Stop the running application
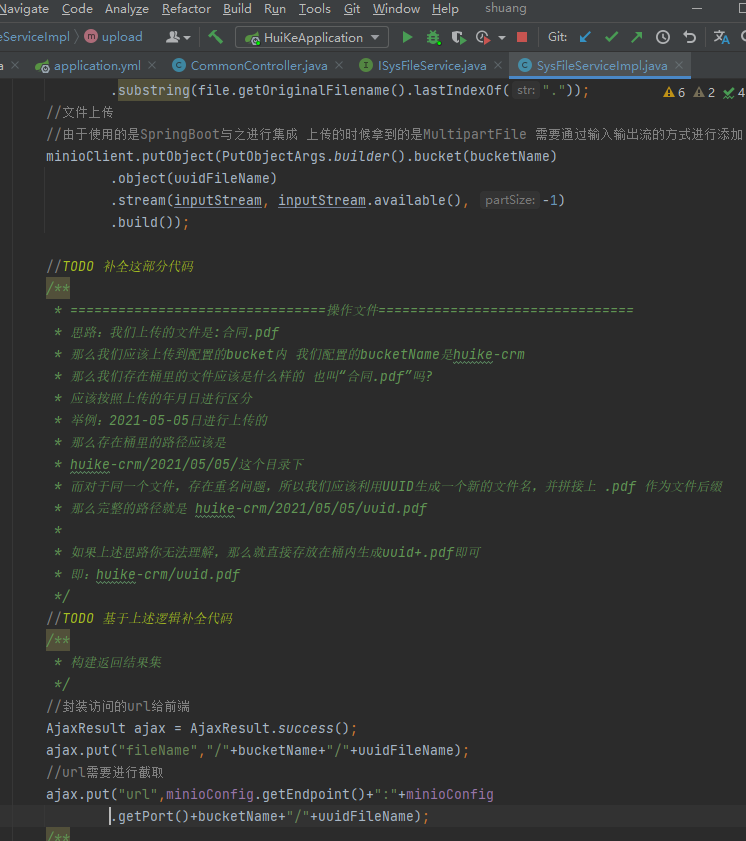 tap(521, 37)
